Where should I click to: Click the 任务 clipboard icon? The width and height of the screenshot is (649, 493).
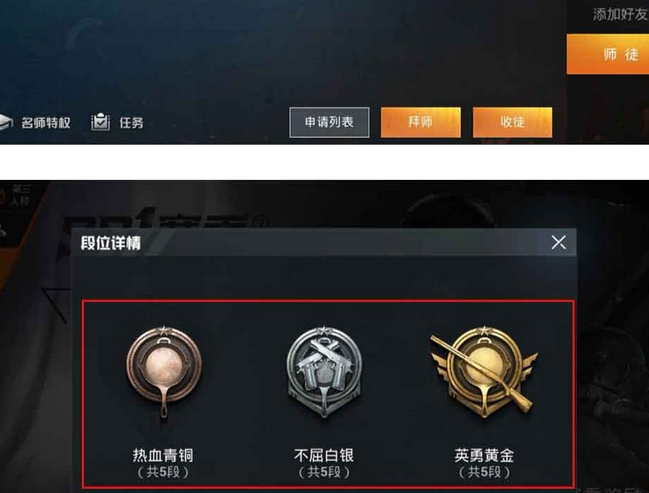point(100,122)
